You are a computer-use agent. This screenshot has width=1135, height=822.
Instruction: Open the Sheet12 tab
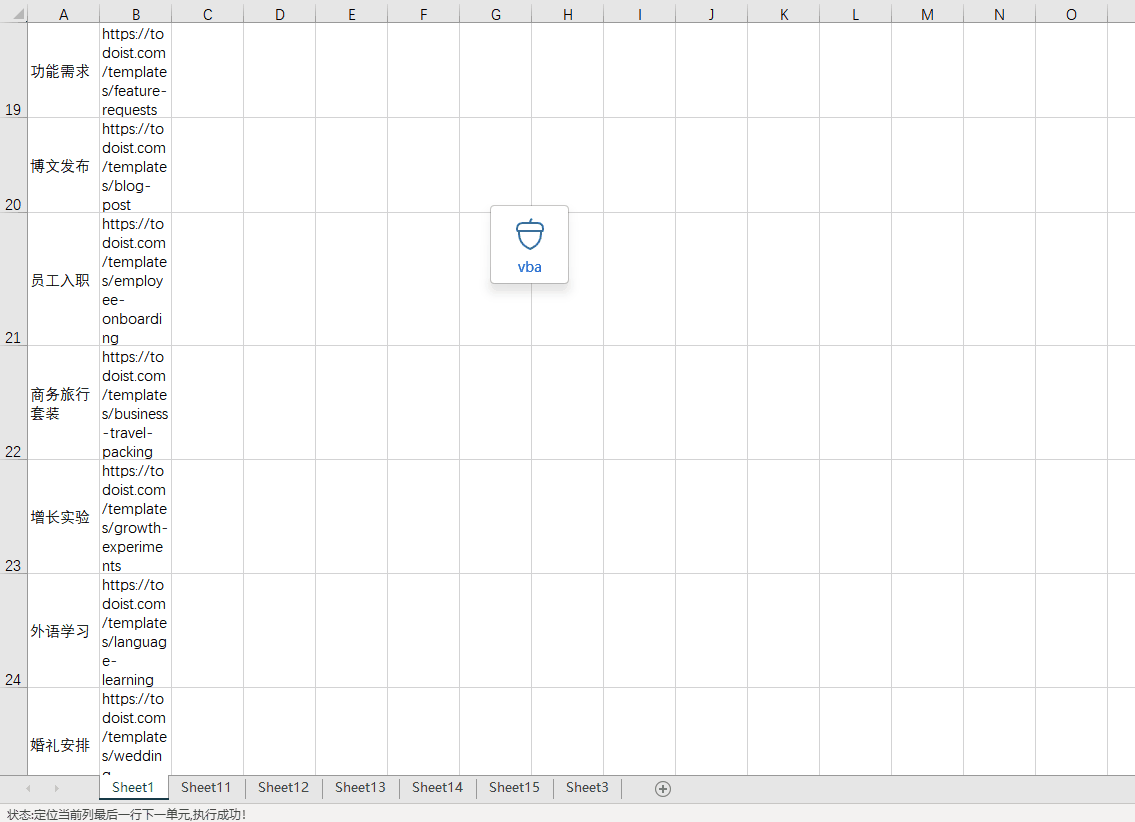[x=283, y=788]
